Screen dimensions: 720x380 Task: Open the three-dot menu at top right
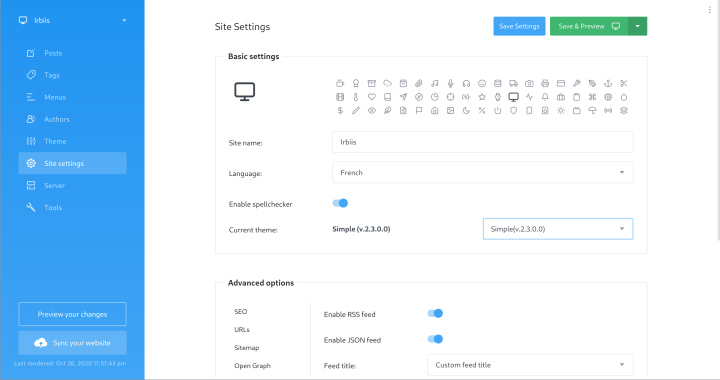pyautogui.click(x=709, y=9)
